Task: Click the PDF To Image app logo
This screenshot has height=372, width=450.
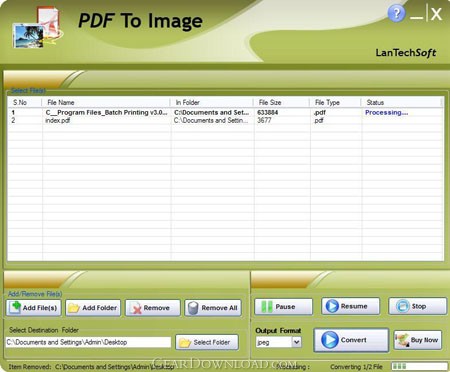Action: coord(38,28)
